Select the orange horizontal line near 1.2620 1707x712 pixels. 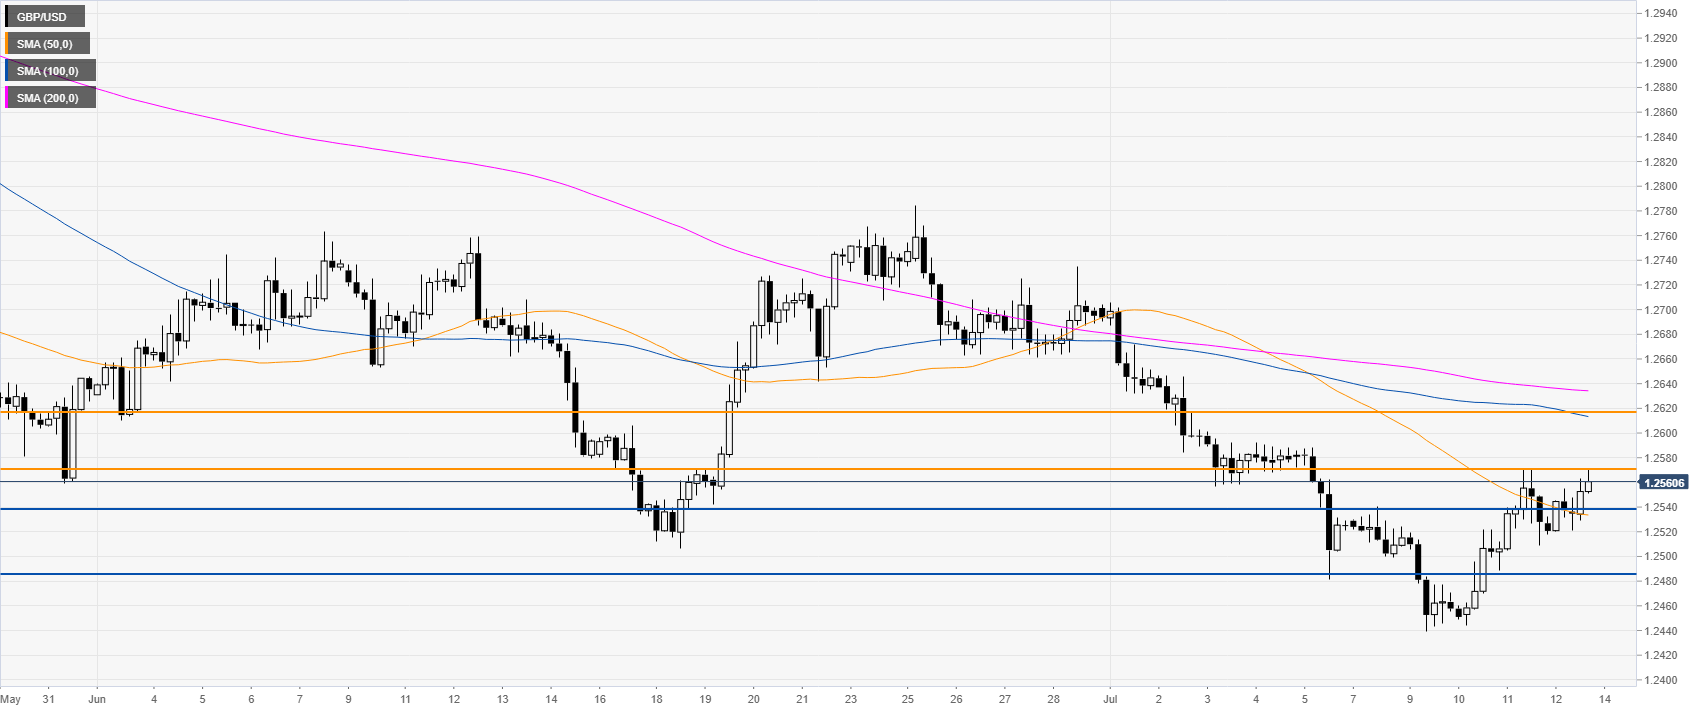point(800,412)
